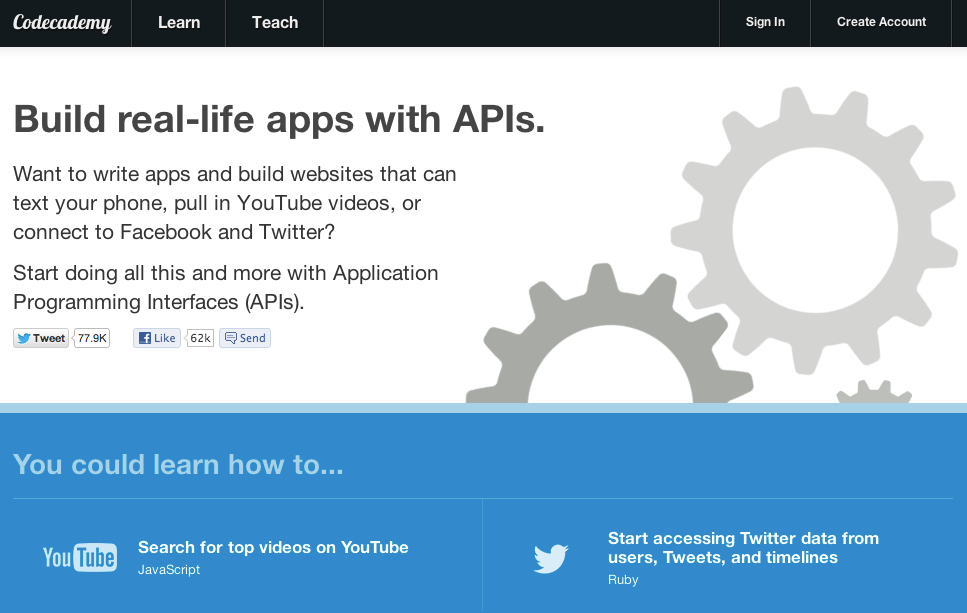
Task: Click the Tweet share button
Action: tap(40, 338)
